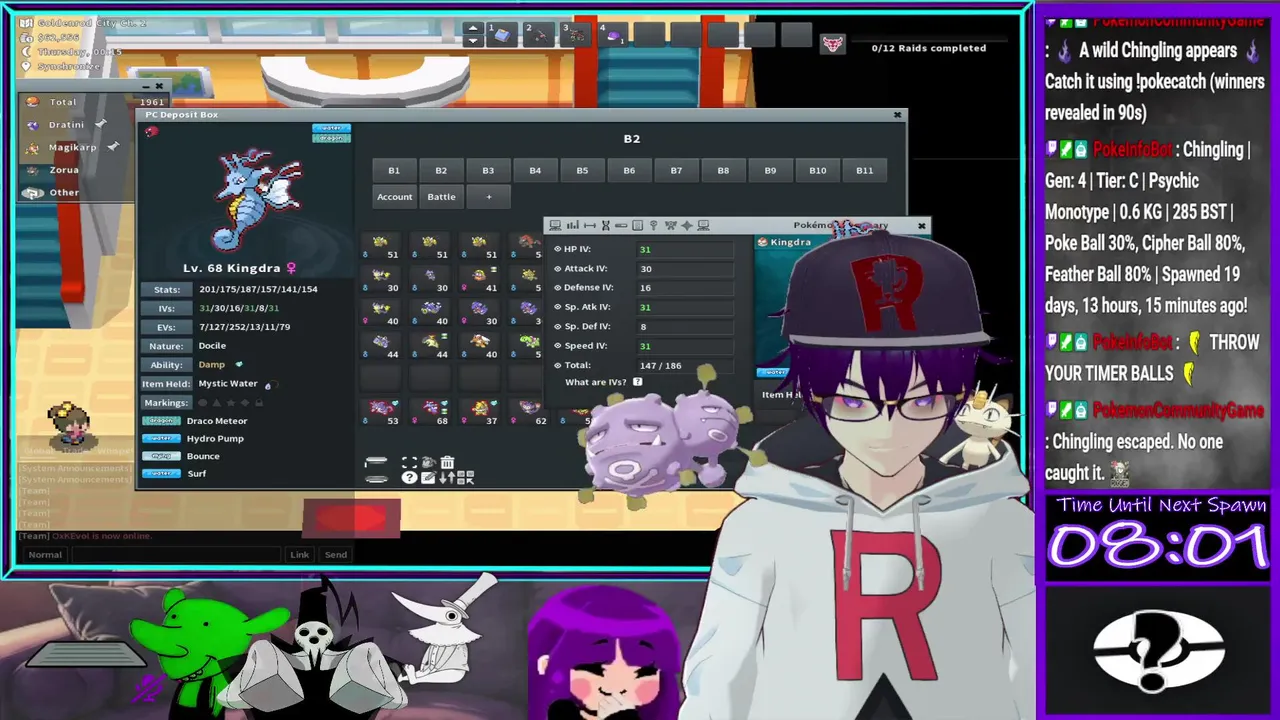Toggle the pin next to Dratini counter

tap(101, 124)
